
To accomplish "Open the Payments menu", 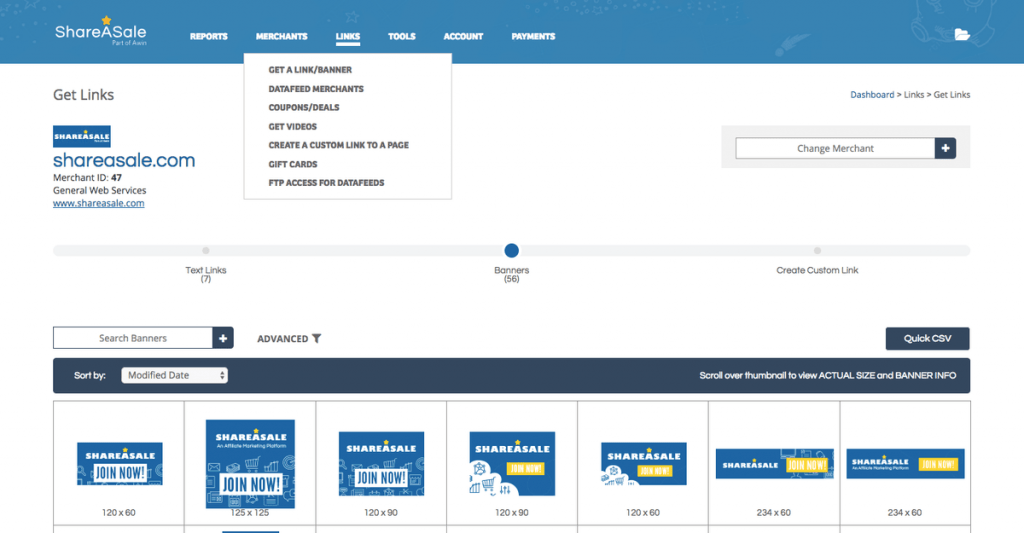I will (533, 37).
